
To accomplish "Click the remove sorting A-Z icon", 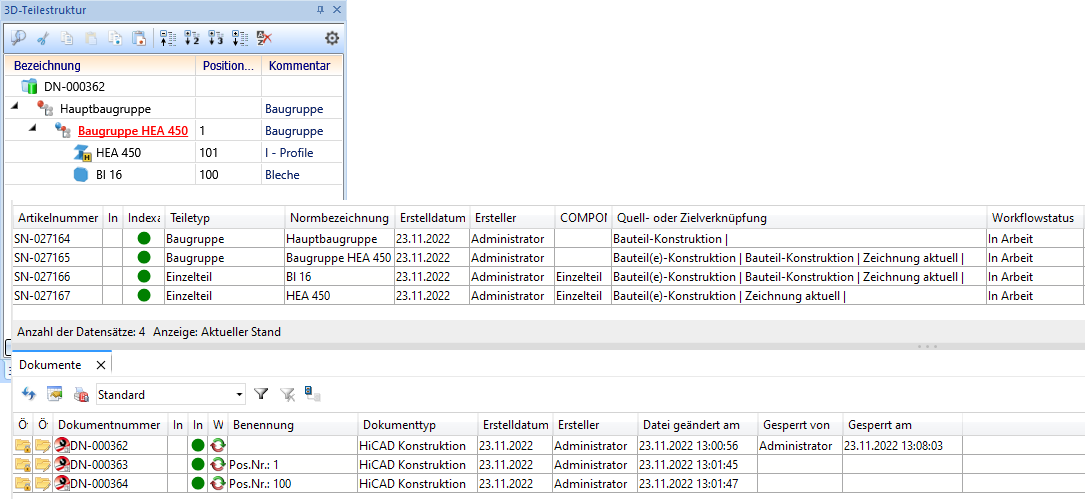I will click(264, 39).
